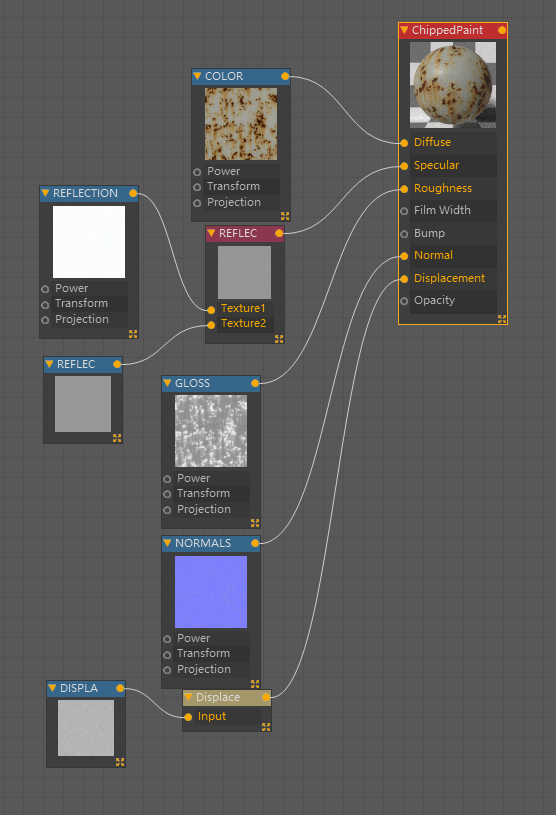The width and height of the screenshot is (556, 815).
Task: Collapse the ChippedPaint material node
Action: point(404,30)
